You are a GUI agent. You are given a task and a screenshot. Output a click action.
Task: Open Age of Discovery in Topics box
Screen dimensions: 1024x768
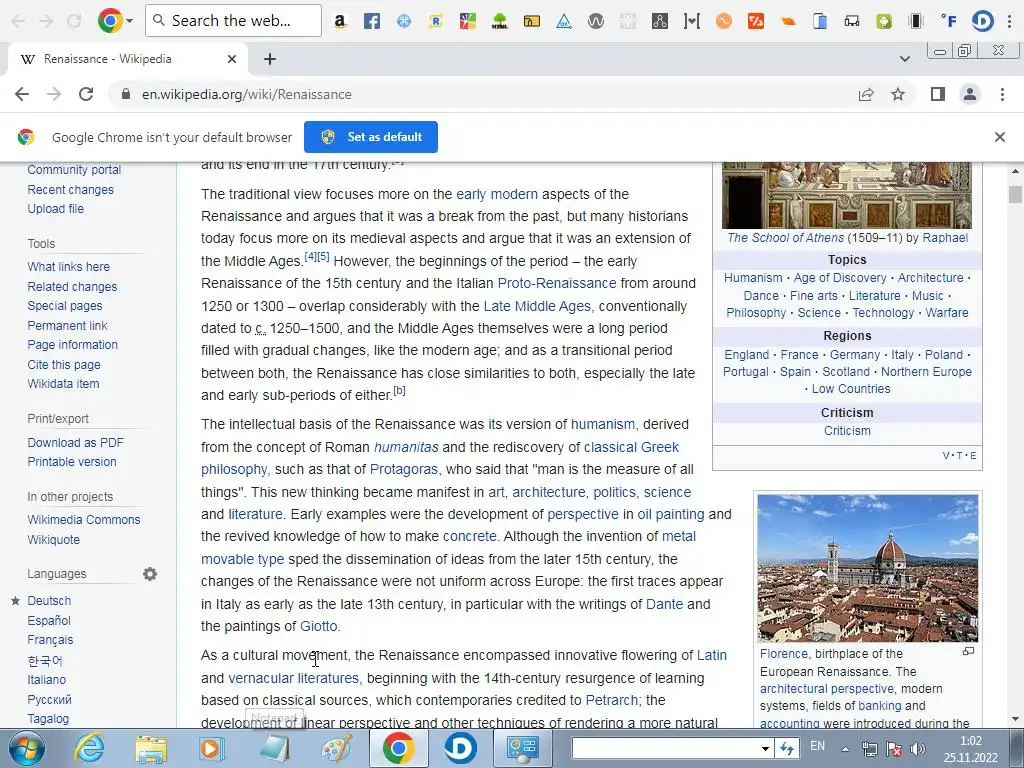pos(840,278)
